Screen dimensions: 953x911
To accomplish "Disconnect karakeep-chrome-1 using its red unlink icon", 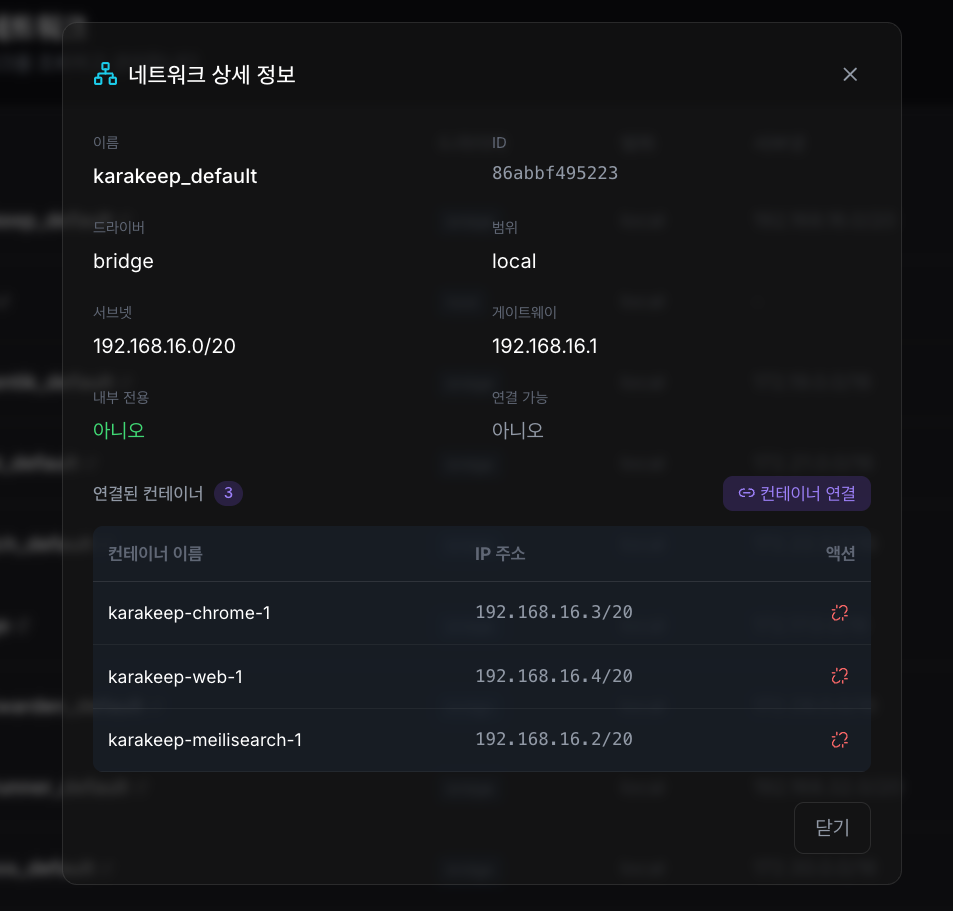I will tap(839, 612).
